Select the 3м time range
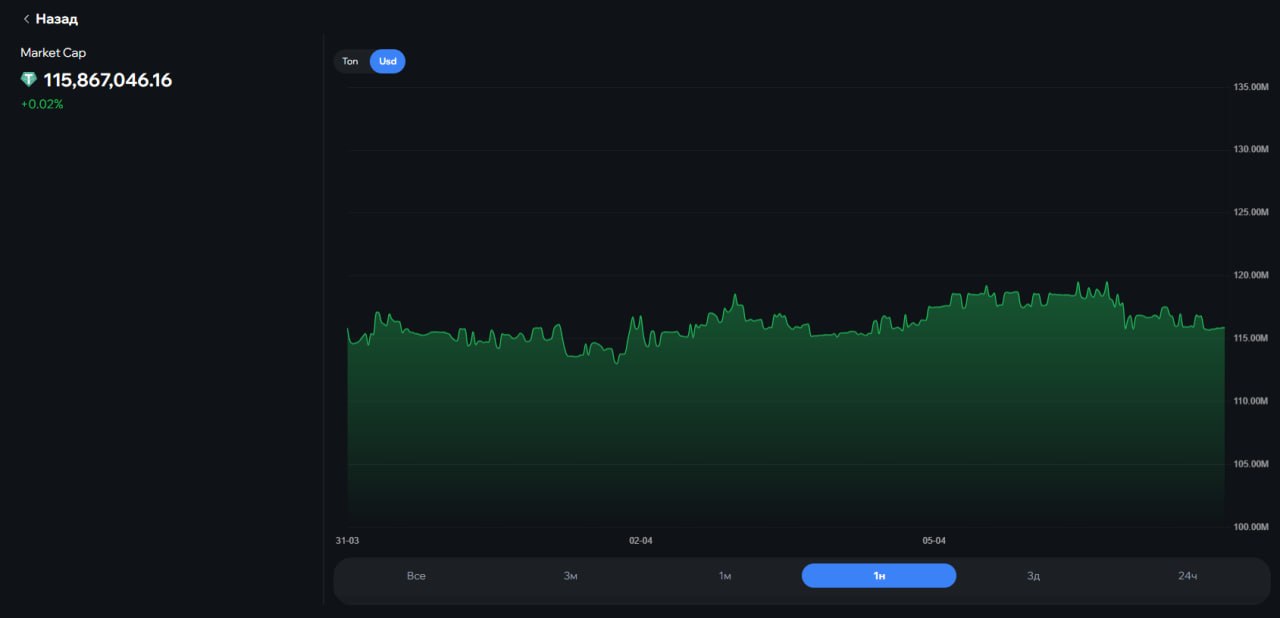The width and height of the screenshot is (1280, 618). click(x=570, y=576)
